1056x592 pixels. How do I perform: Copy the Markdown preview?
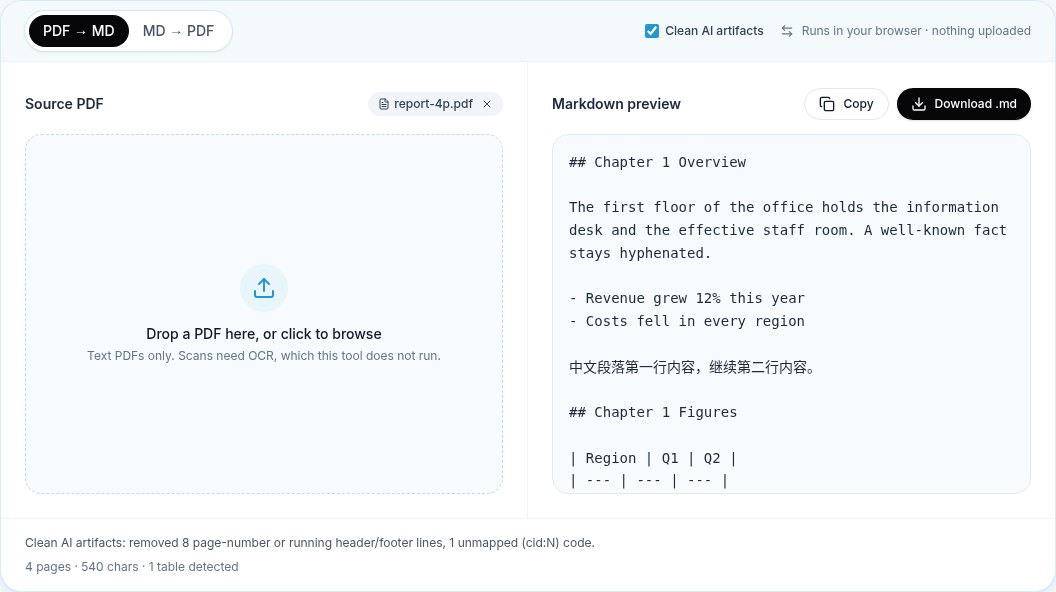point(846,104)
